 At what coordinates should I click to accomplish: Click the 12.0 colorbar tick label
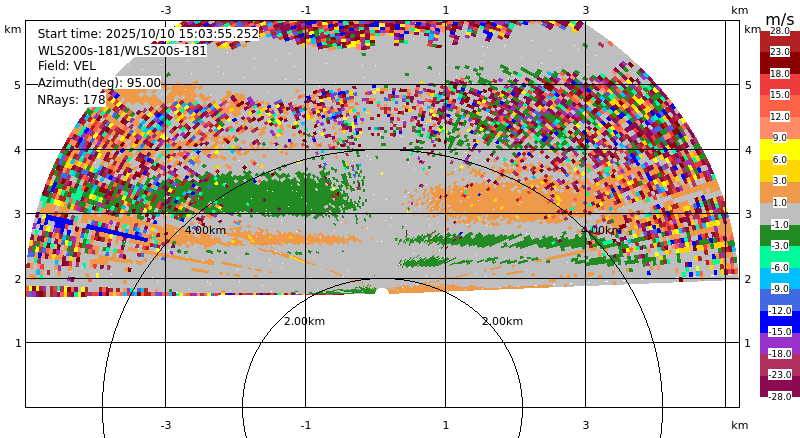[780, 116]
